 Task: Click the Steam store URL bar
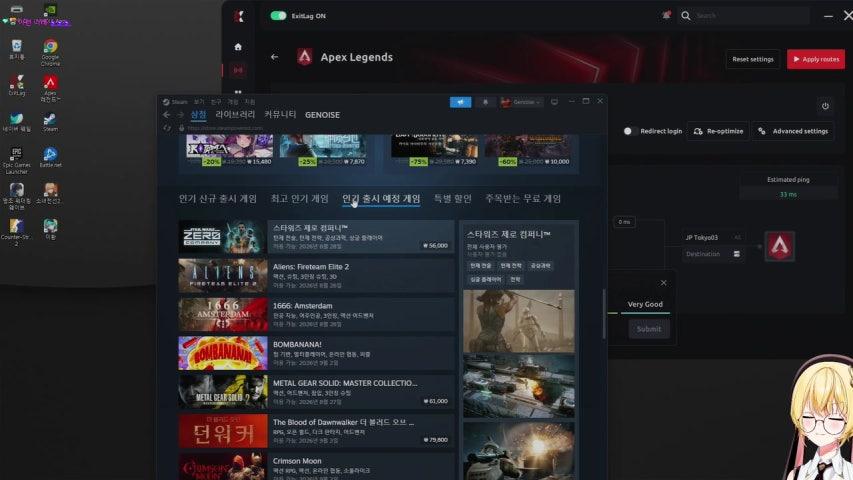click(x=225, y=128)
